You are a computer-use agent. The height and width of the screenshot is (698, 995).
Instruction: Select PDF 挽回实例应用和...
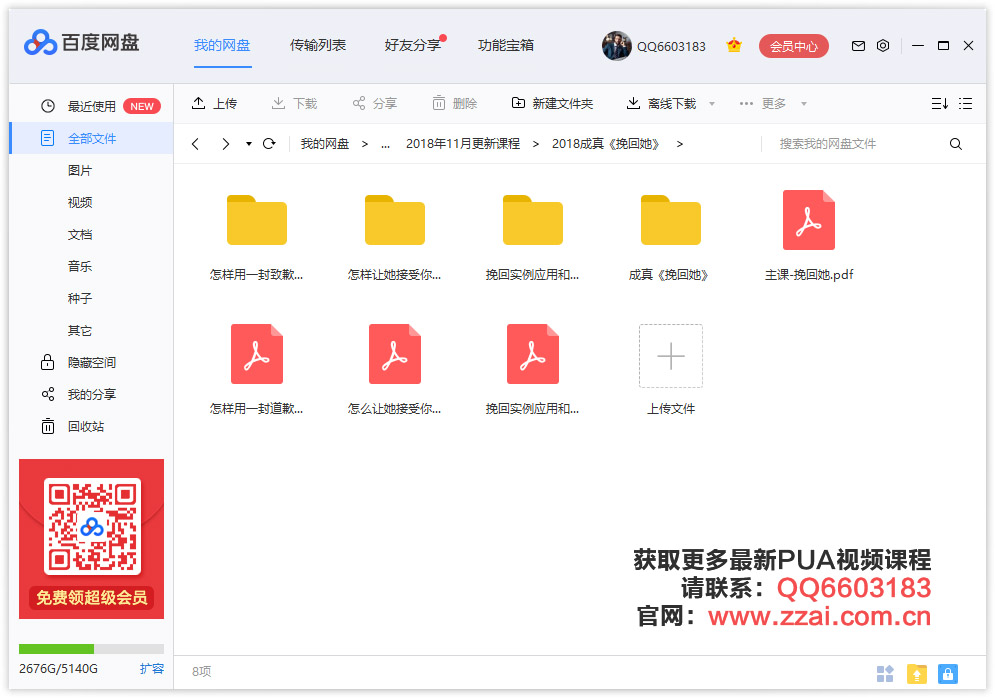(532, 370)
